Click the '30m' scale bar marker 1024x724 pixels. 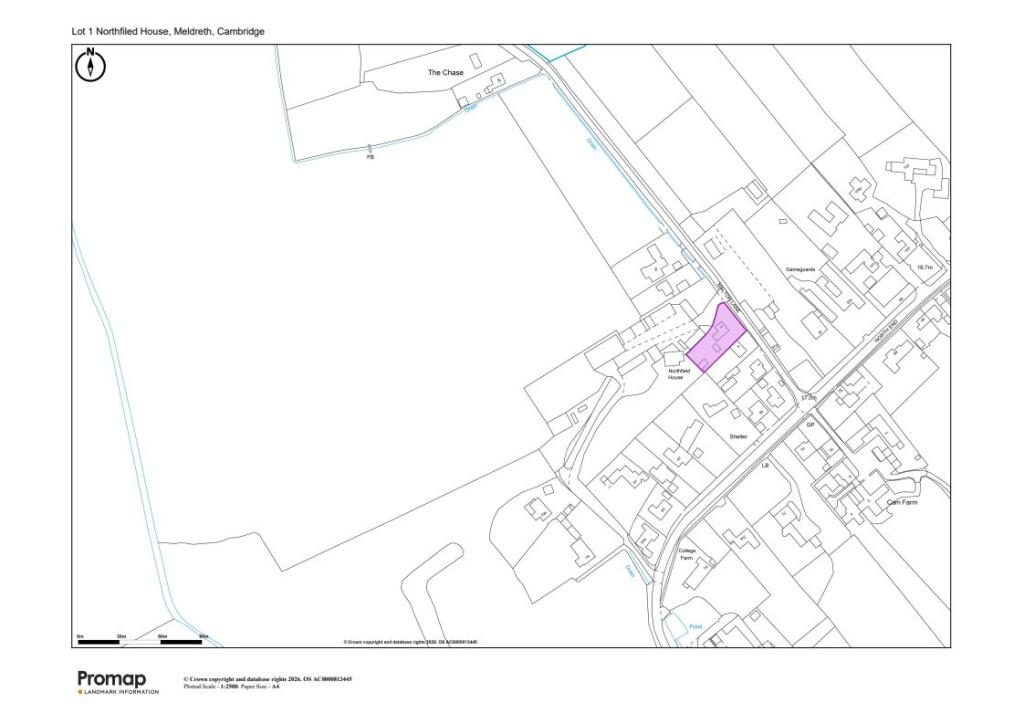(121, 636)
